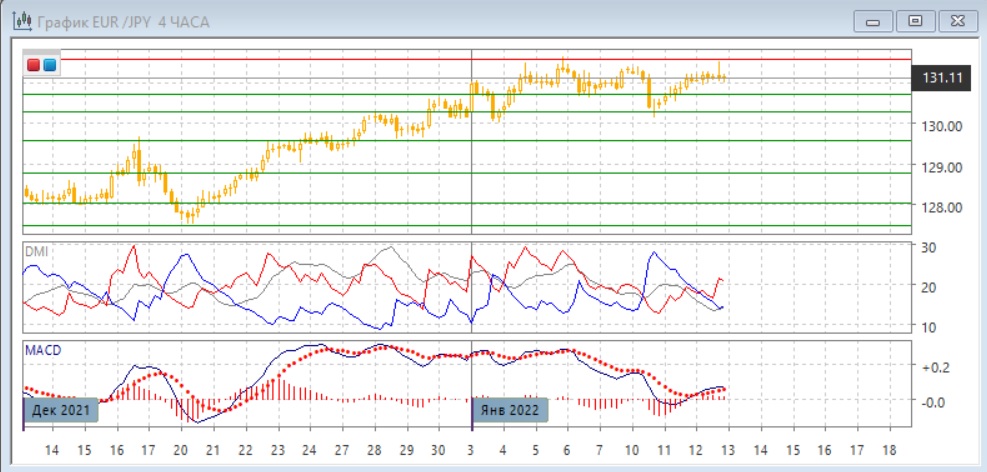Click the График EUR/JPY 4 ЧАСА title
Screen dimensions: 987x472
118,21
